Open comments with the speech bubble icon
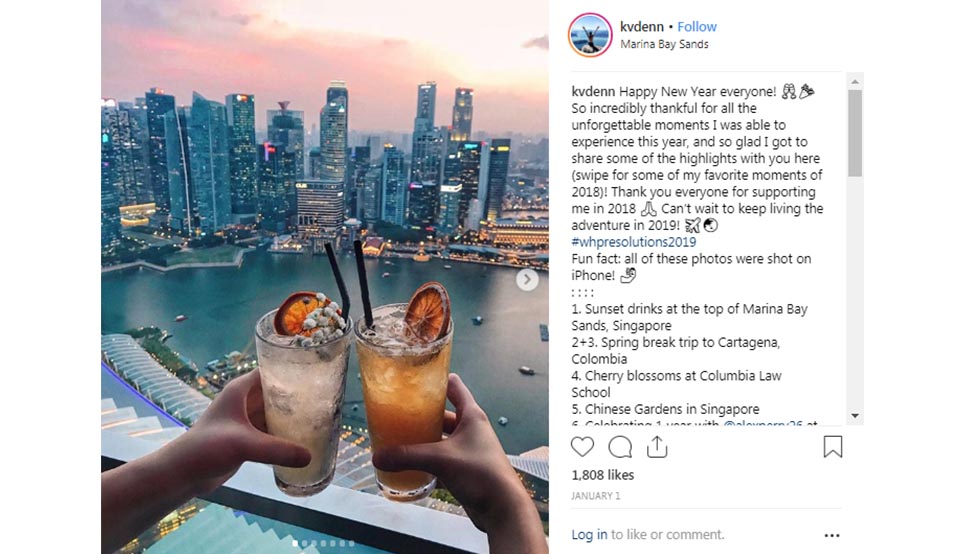Viewport: 959px width, 554px height. coord(620,447)
